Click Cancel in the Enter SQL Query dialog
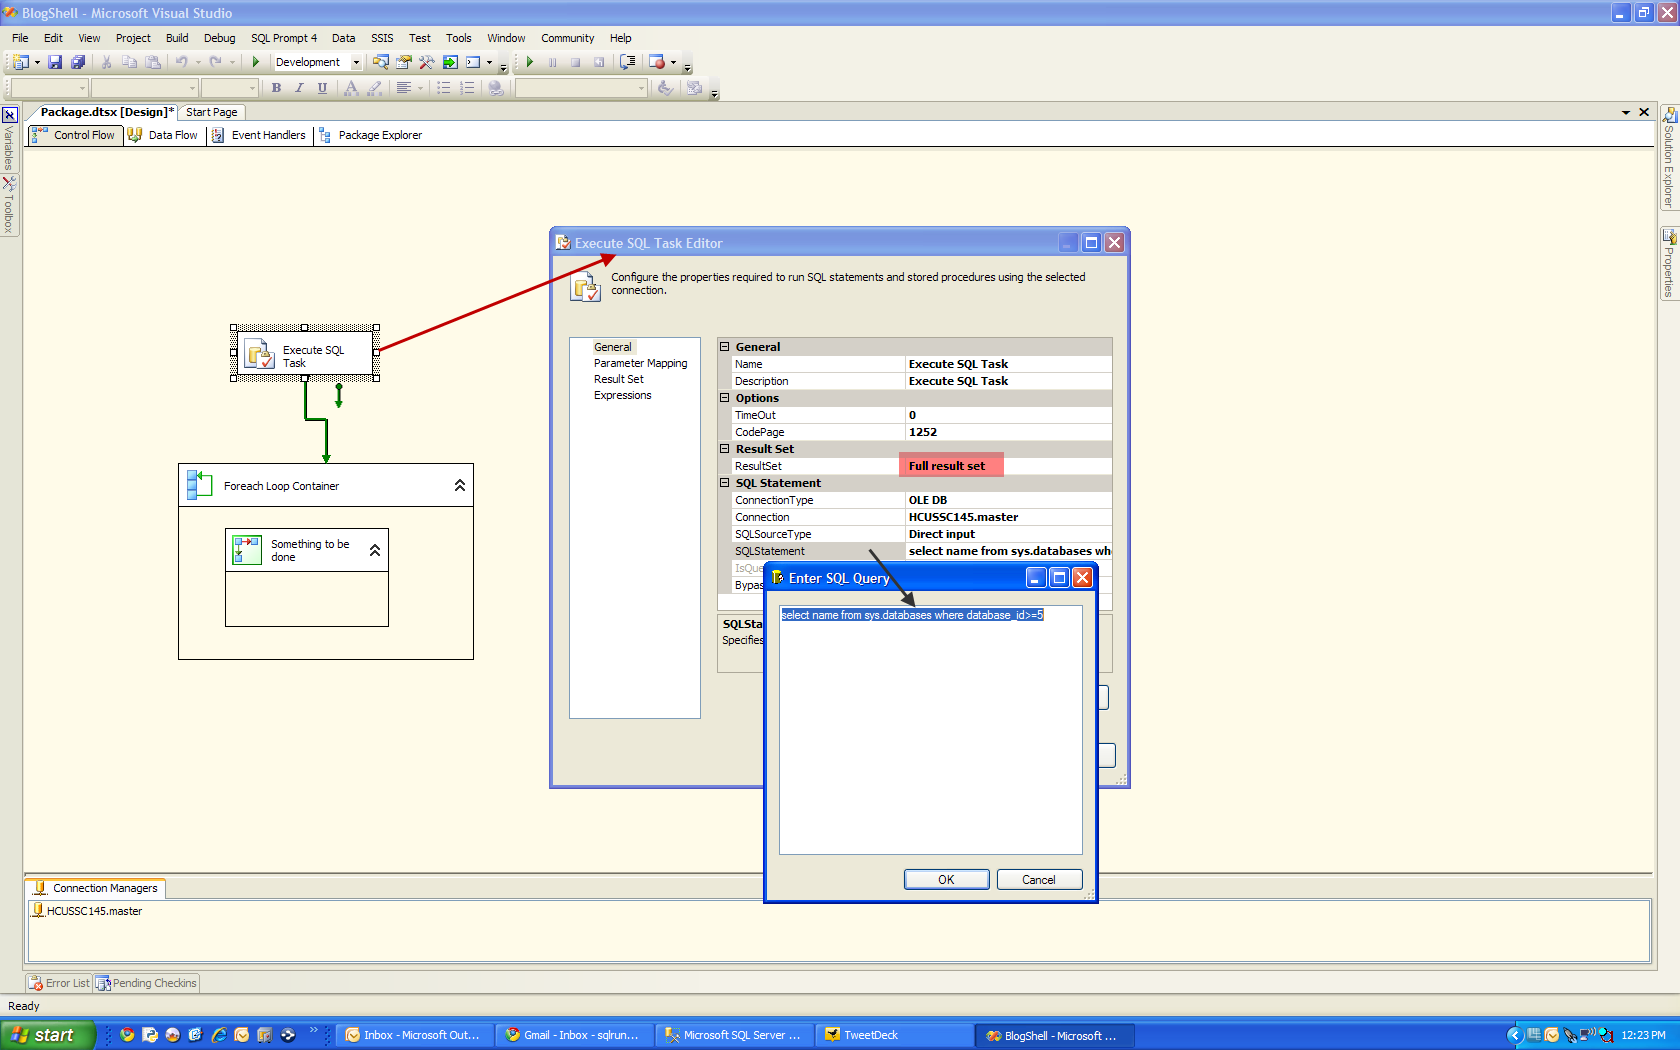 (1039, 880)
